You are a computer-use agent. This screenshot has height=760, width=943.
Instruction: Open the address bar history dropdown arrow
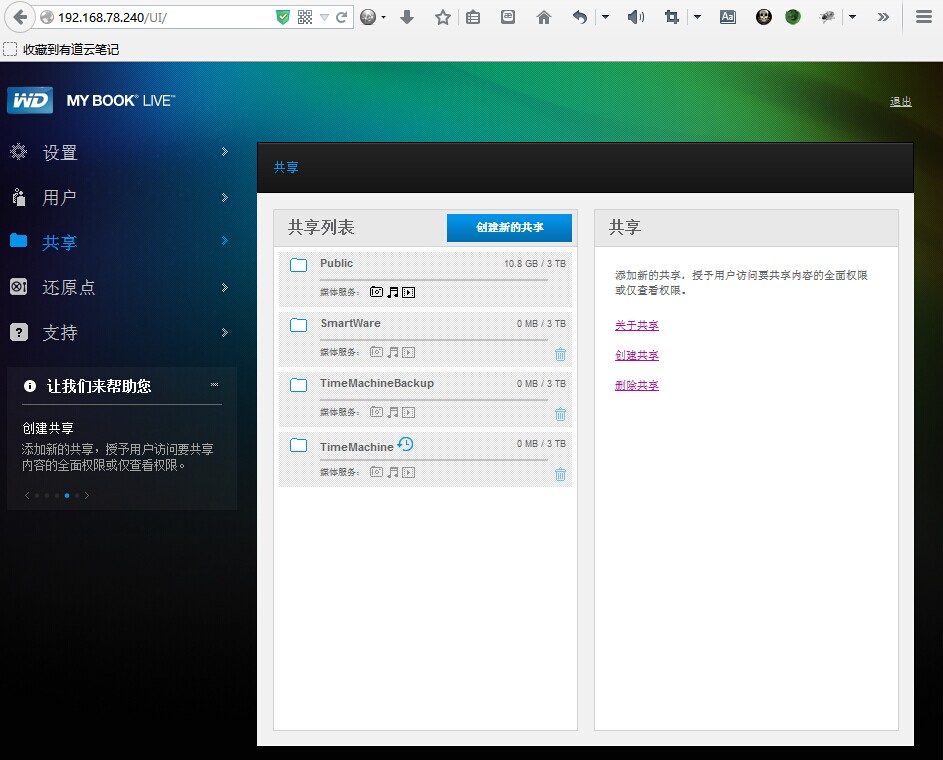[324, 17]
